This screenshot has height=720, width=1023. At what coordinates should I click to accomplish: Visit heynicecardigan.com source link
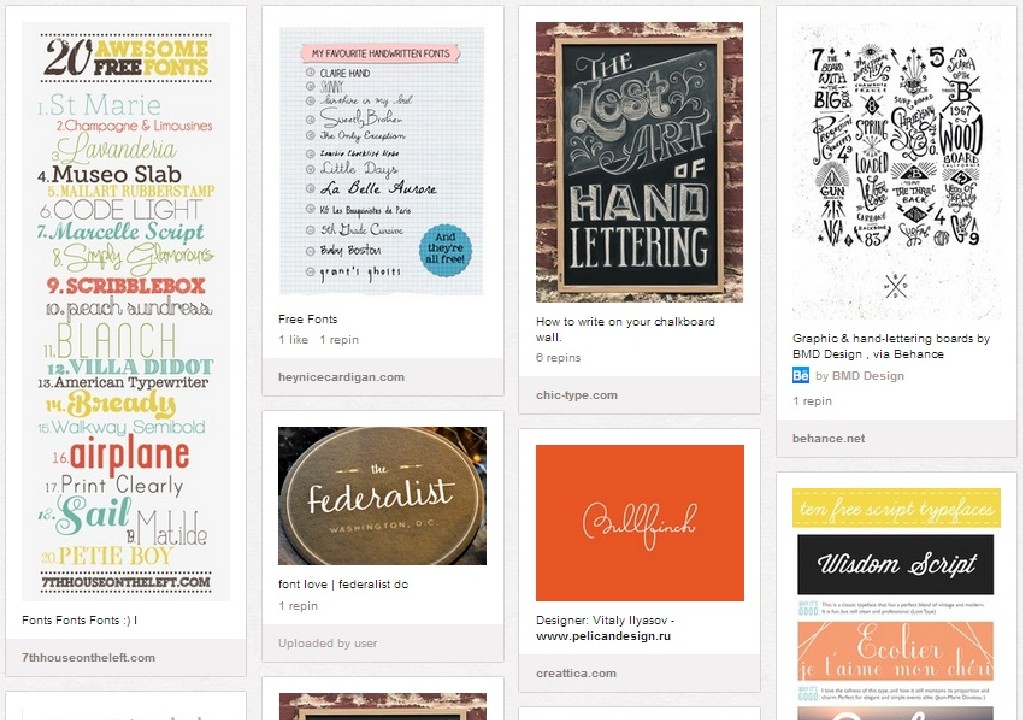(341, 377)
